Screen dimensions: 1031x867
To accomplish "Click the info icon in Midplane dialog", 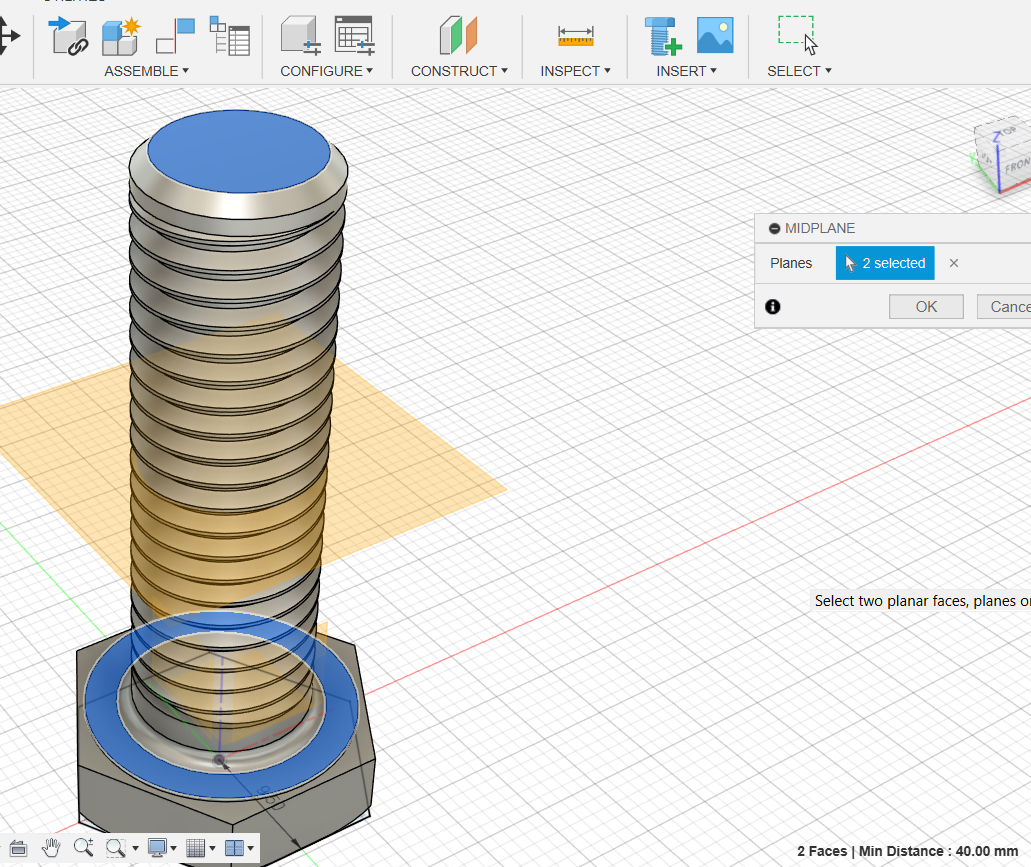I will click(x=772, y=307).
